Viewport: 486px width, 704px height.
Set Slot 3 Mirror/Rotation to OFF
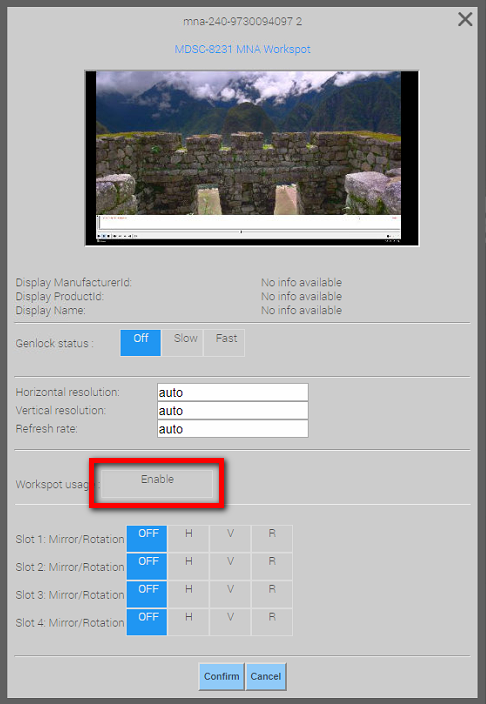point(147,594)
